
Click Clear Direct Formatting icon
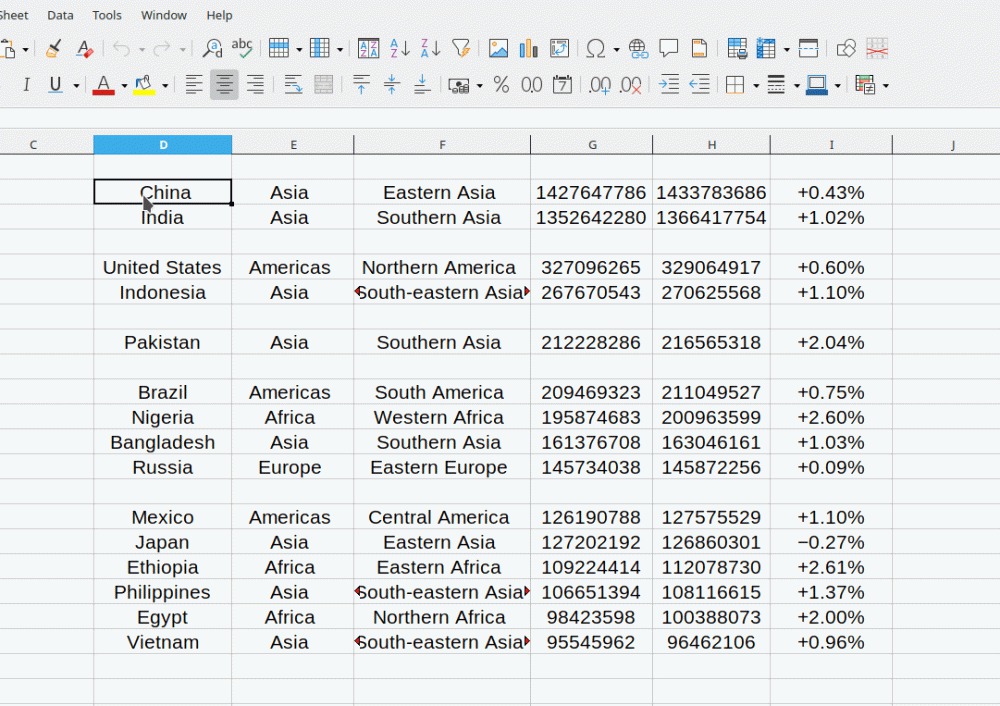[84, 48]
